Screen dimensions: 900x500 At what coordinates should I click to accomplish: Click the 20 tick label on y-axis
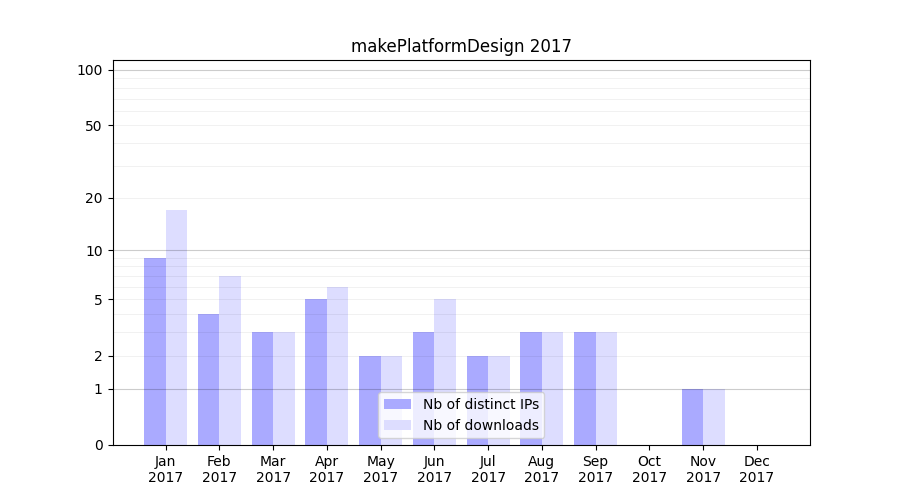coord(94,198)
